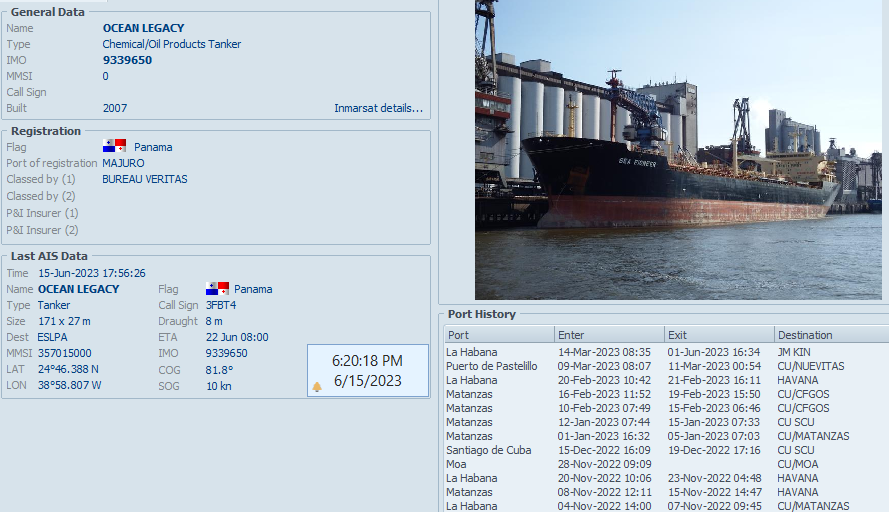Open the vessel photo thumbnail
889x512 pixels.
tap(678, 150)
